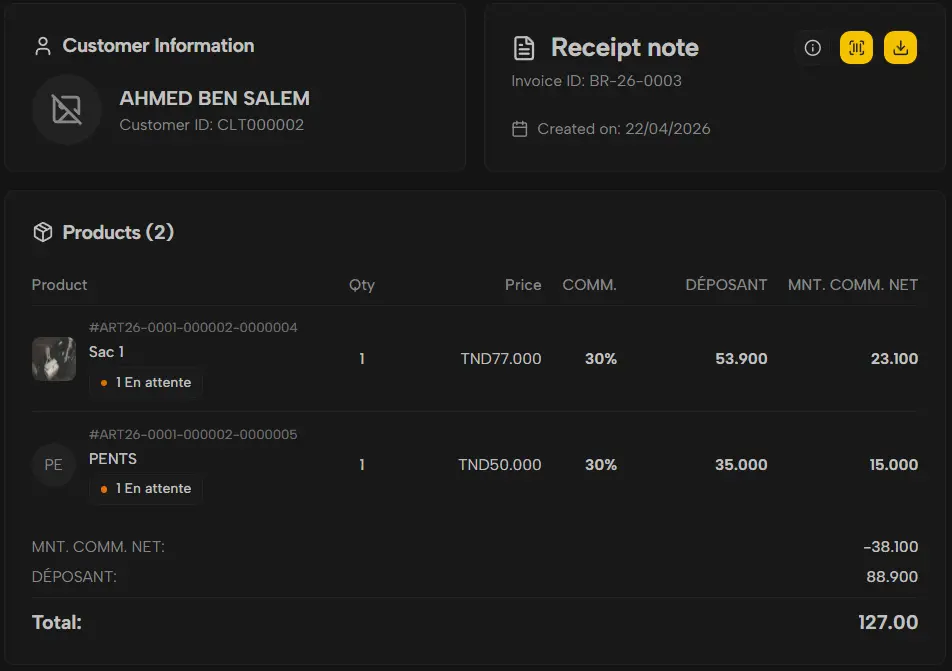Click the yellow barcode scan button
Image resolution: width=952 pixels, height=671 pixels.
(856, 48)
